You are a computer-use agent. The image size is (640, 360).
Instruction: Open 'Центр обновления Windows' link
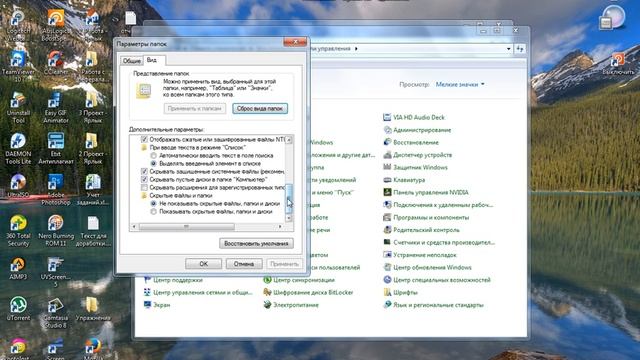click(432, 268)
